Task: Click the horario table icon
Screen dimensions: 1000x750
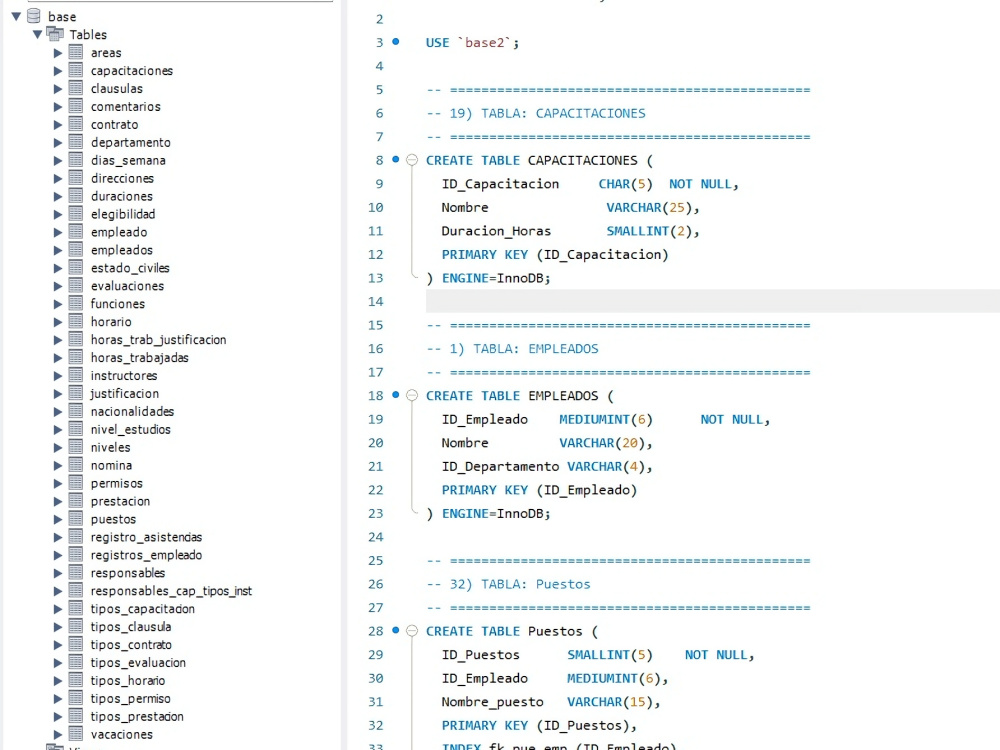Action: coord(76,321)
